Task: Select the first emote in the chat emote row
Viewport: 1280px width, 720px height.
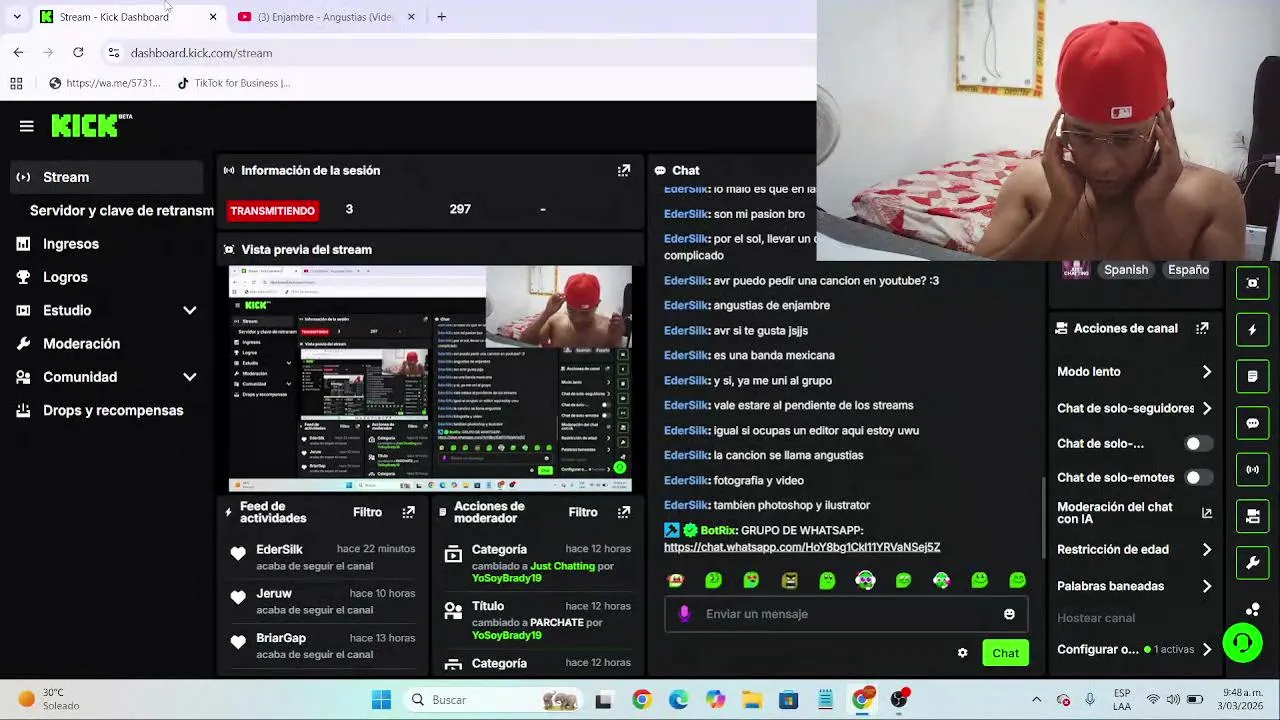Action: pyautogui.click(x=676, y=580)
